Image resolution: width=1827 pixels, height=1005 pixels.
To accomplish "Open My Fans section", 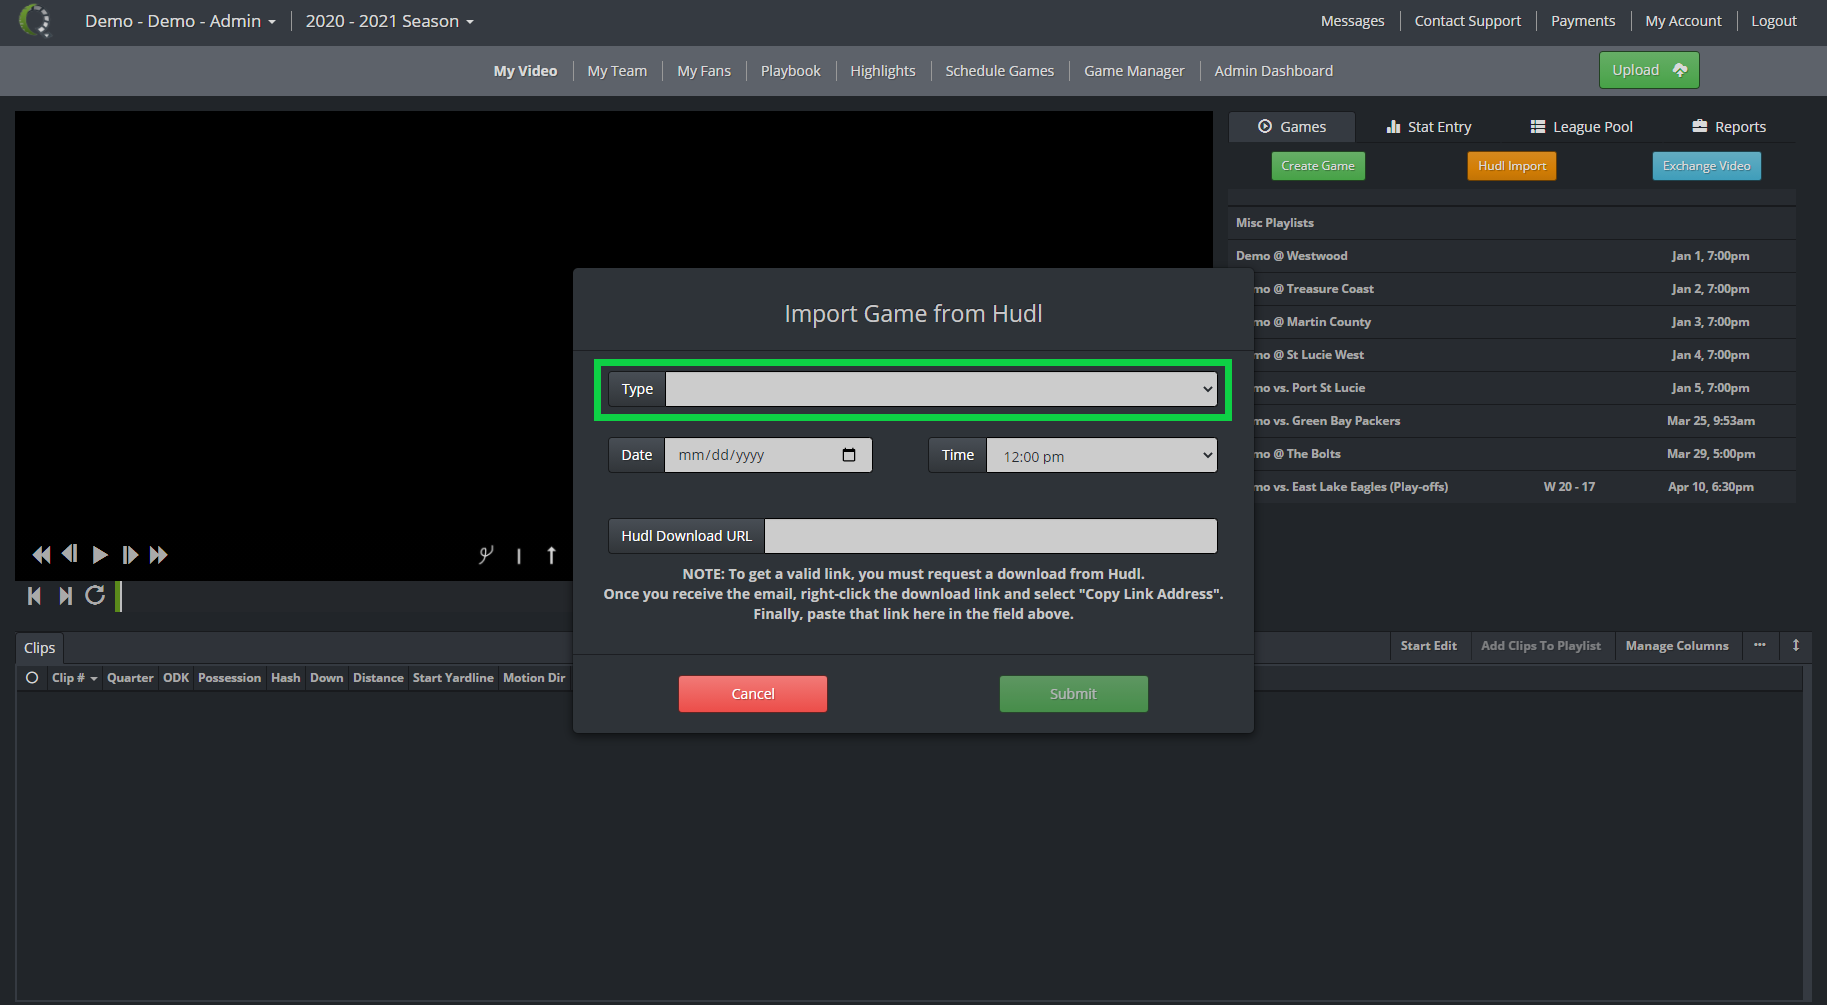I will point(704,71).
